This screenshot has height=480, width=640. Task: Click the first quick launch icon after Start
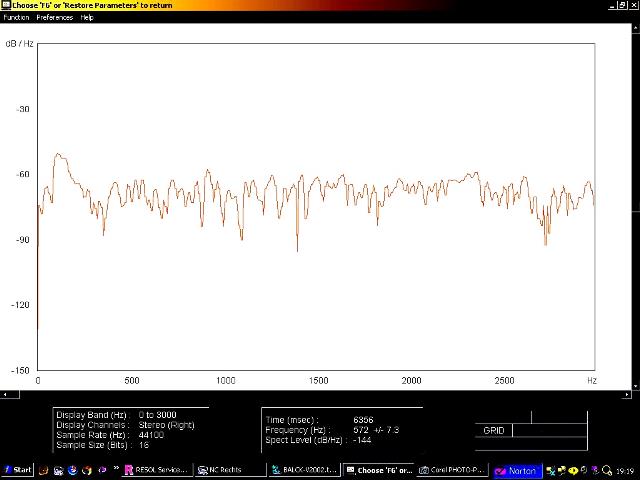click(43, 470)
